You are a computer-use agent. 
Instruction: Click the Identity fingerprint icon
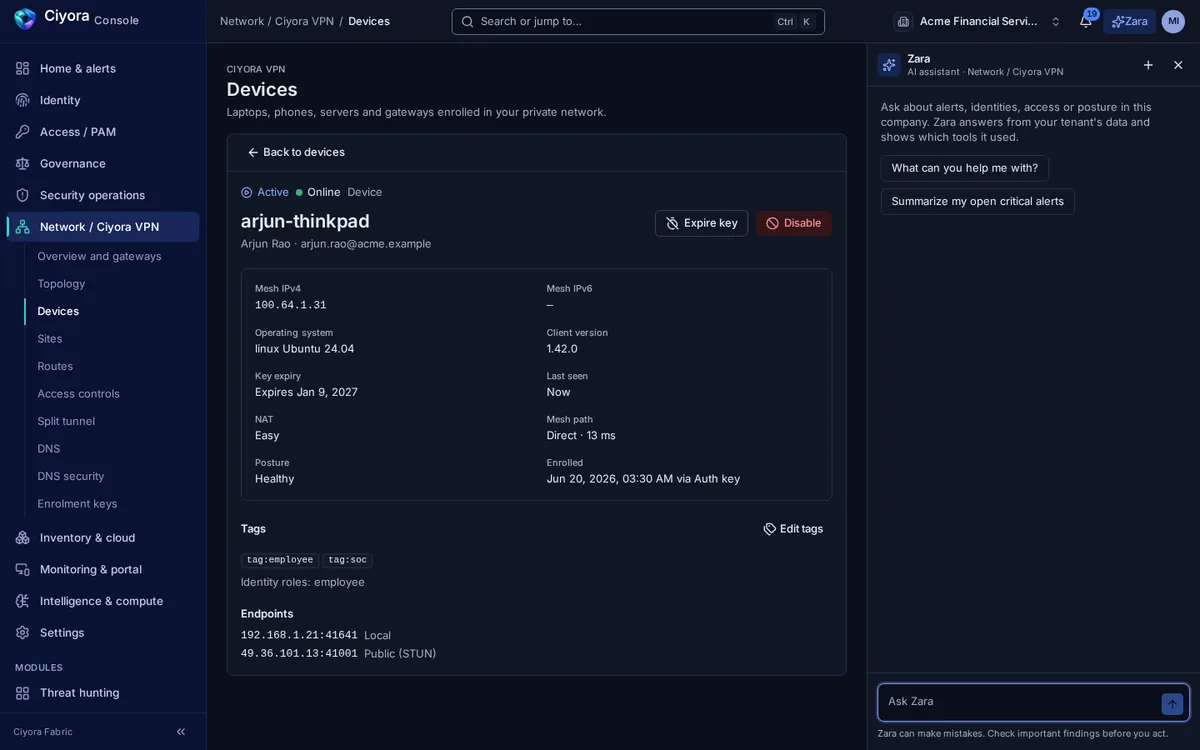tap(22, 100)
